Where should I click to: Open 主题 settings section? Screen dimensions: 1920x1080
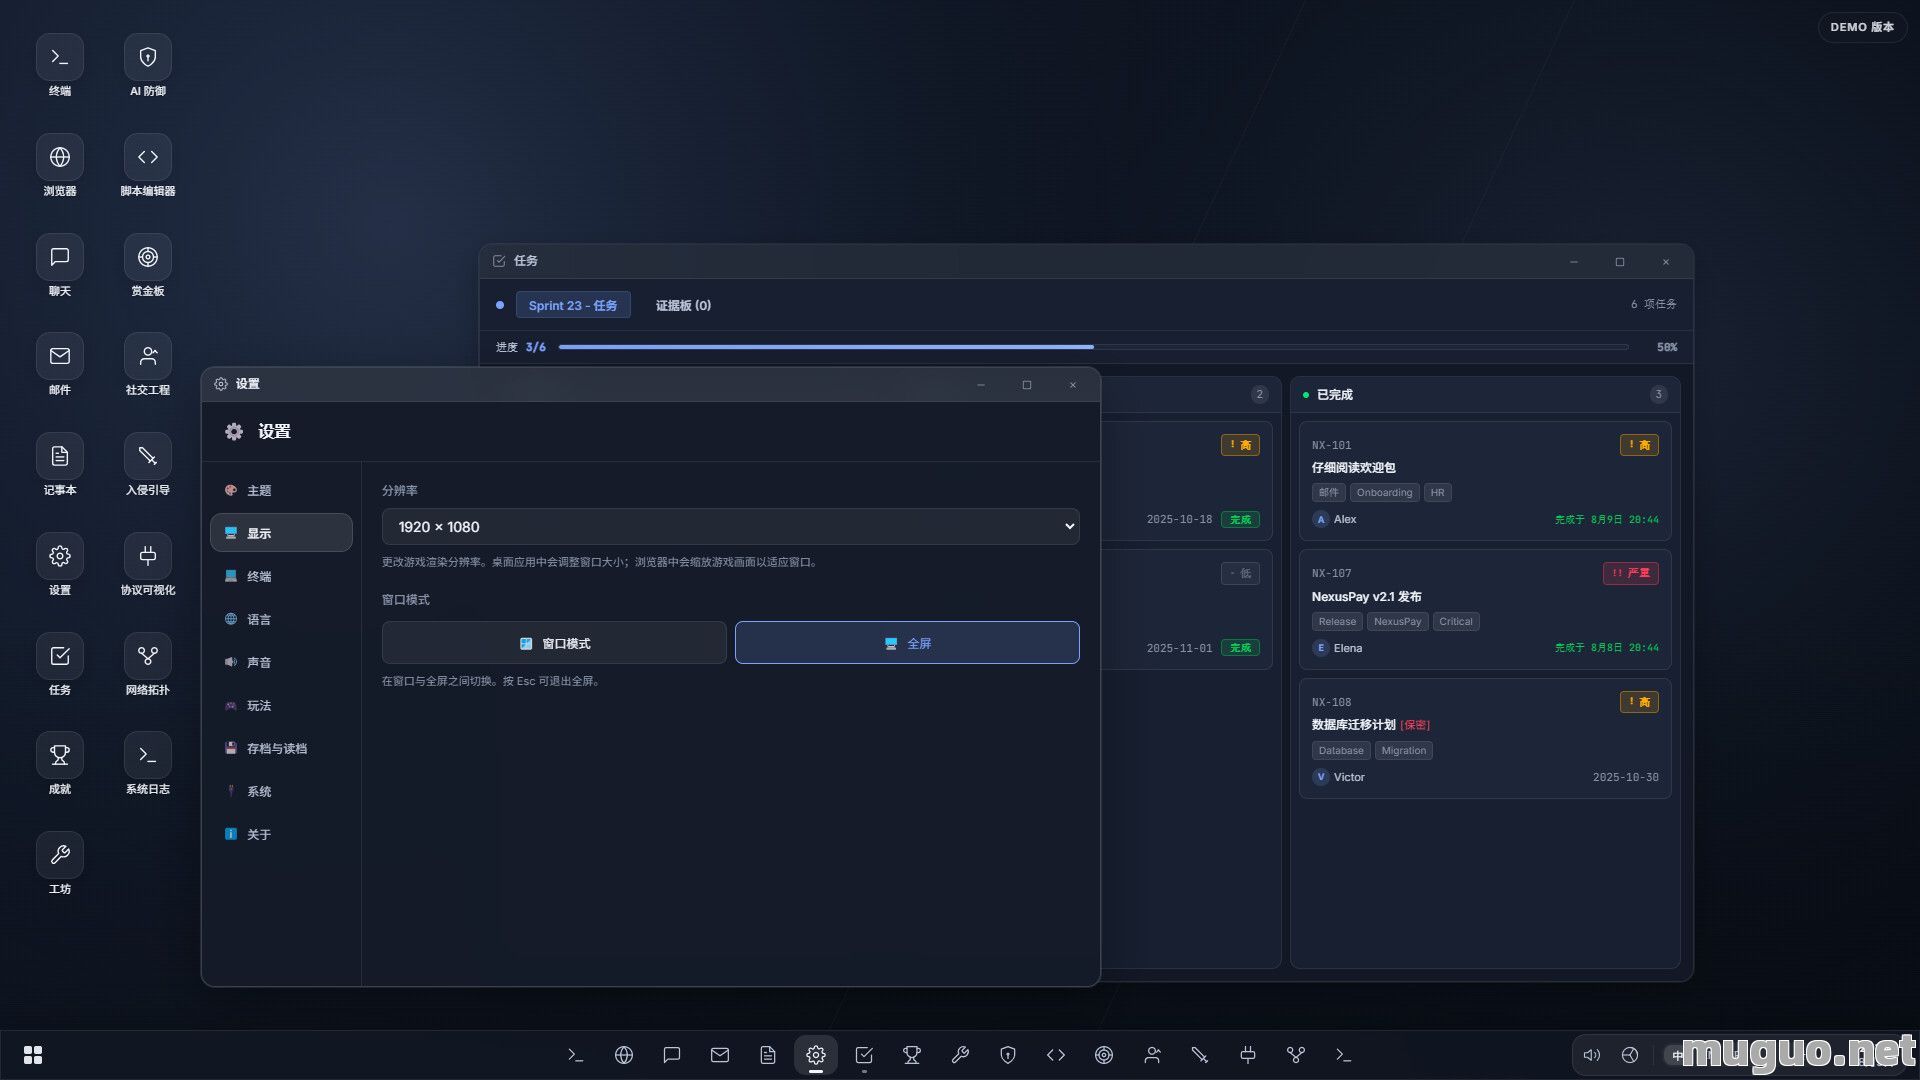pos(281,490)
